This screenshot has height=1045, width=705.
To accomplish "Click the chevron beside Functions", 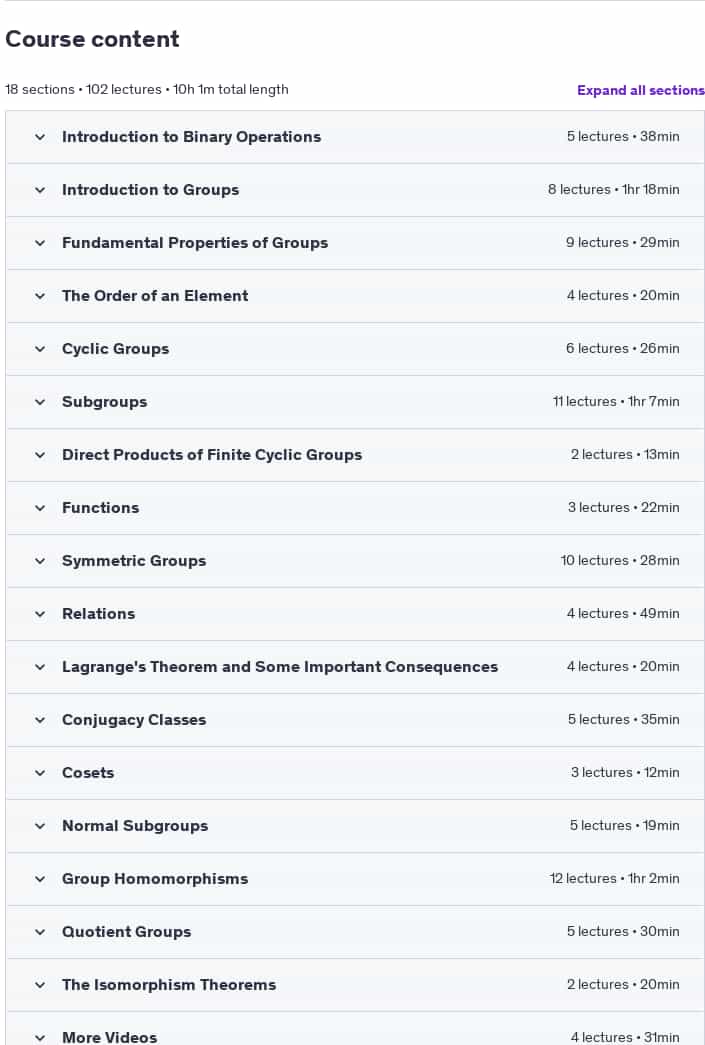I will (x=40, y=508).
